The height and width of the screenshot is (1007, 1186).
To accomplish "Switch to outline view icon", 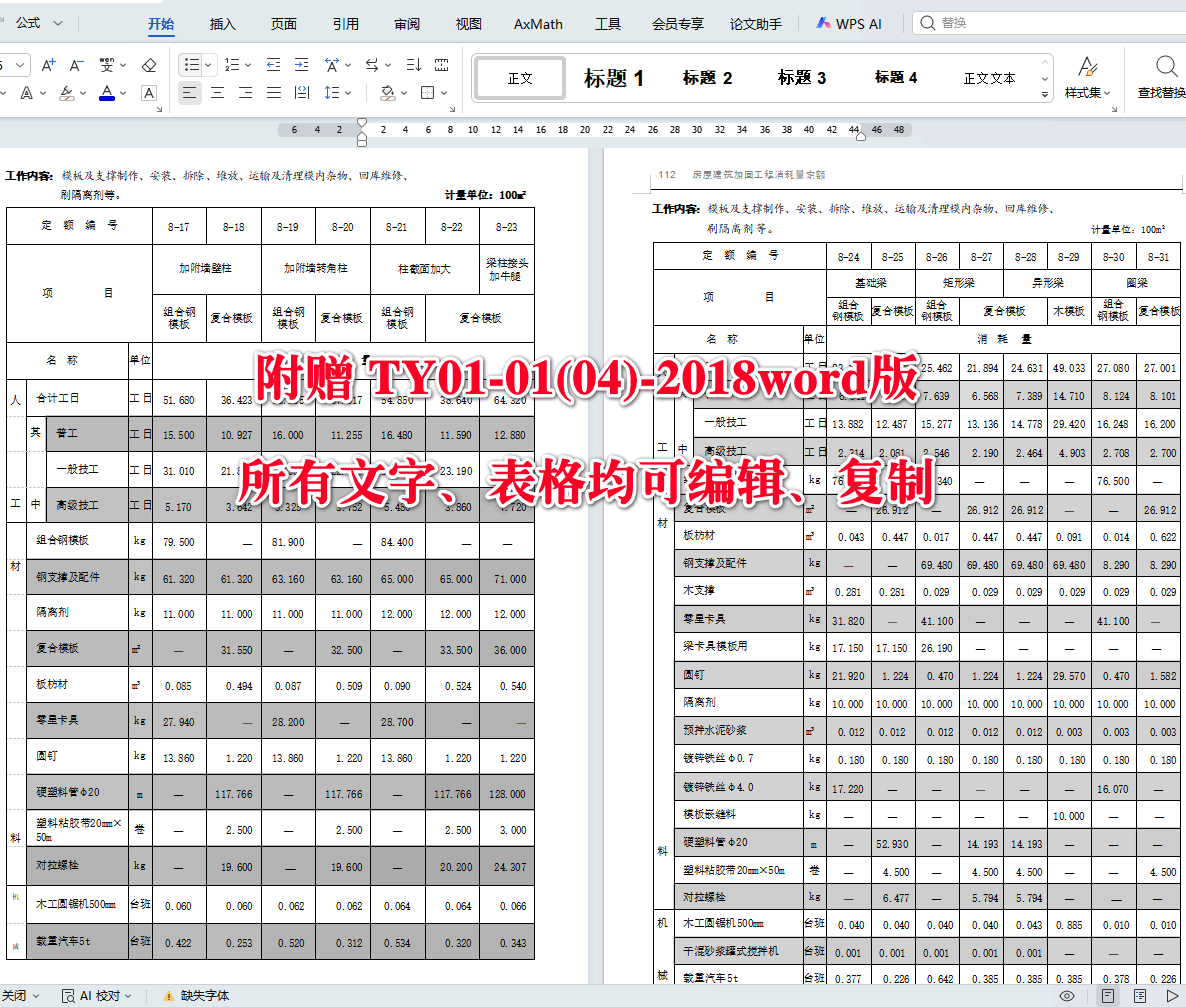I will point(1140,996).
